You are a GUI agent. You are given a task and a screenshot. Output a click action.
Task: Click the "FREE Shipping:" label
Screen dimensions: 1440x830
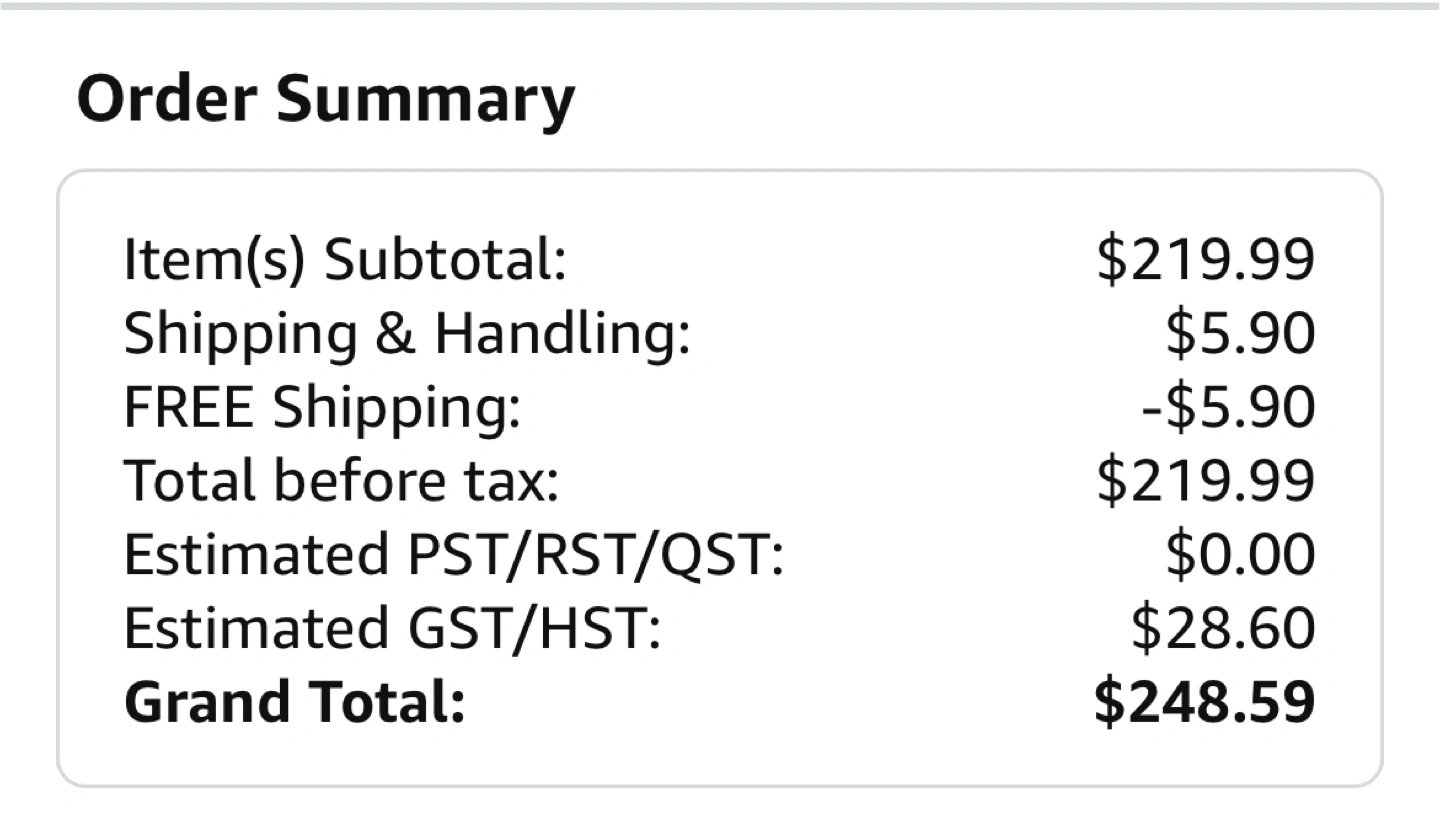(x=322, y=407)
